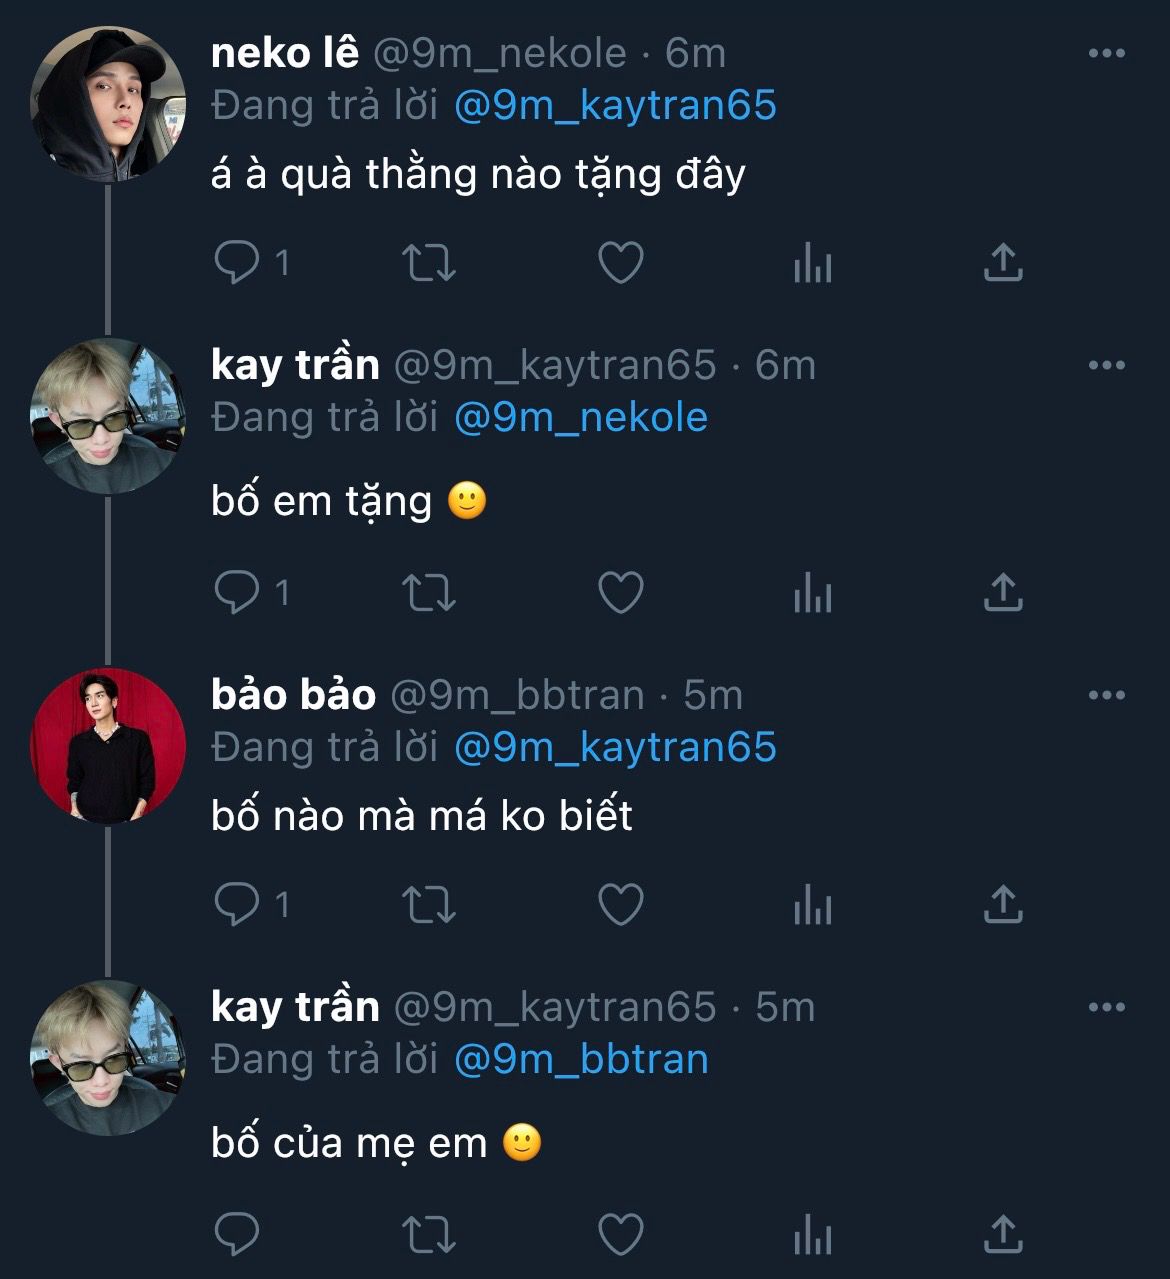
Task: Retweet the "bố của mẹ em" tweet
Action: 429,1235
